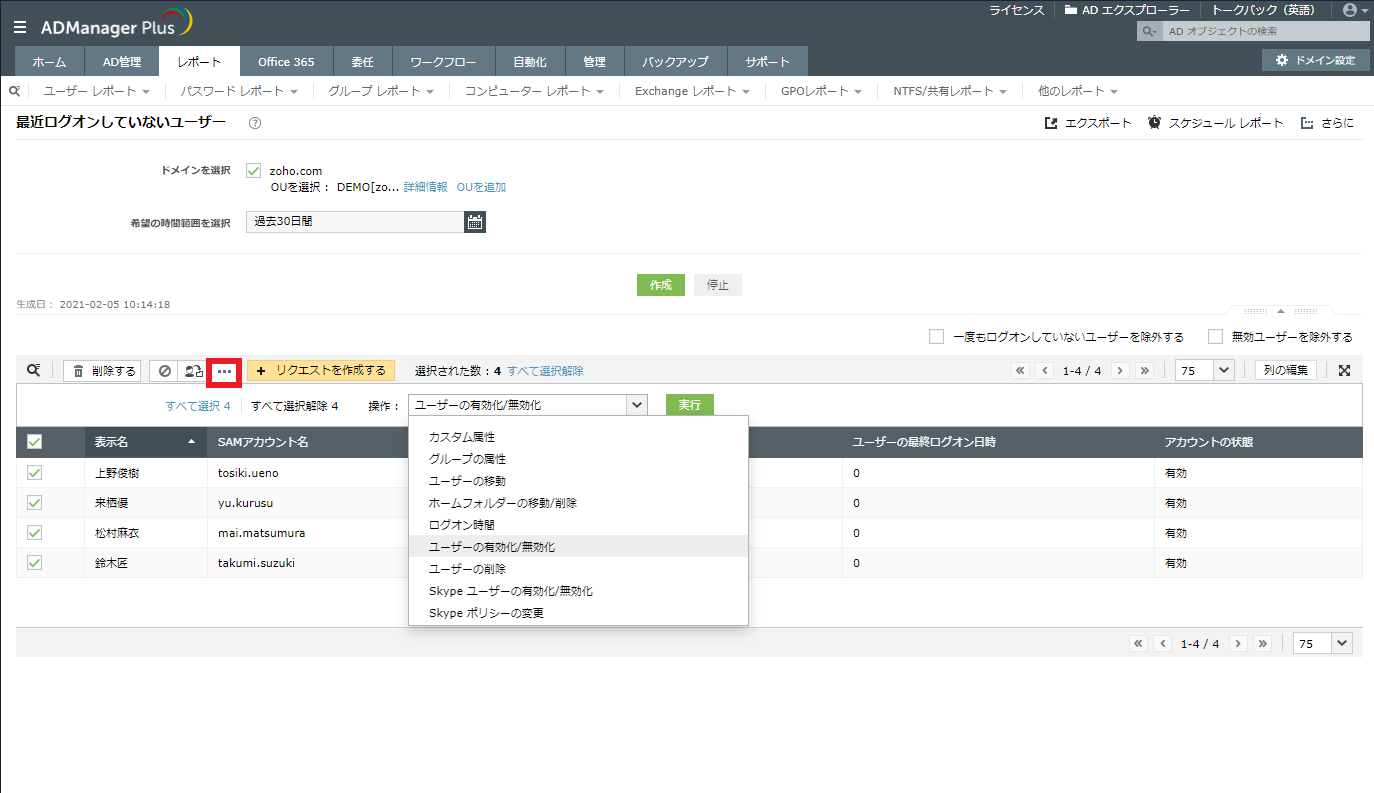Click the 削除する trash button
Screen dimensions: 1374x793
102,371
